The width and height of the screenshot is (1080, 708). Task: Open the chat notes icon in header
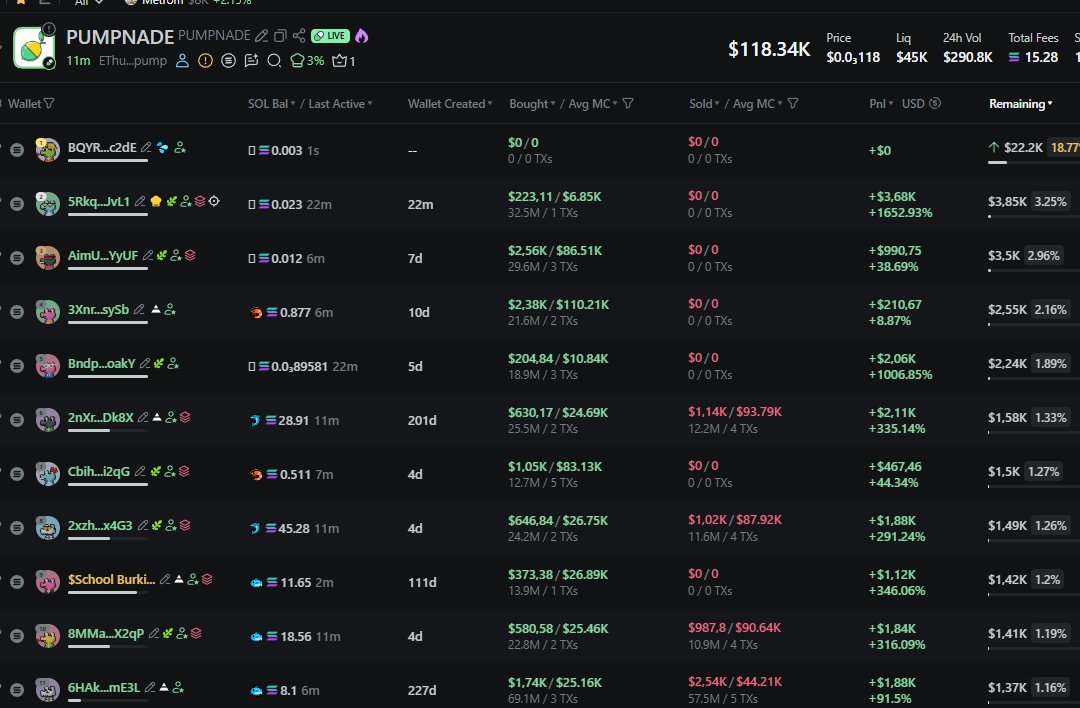pyautogui.click(x=251, y=61)
